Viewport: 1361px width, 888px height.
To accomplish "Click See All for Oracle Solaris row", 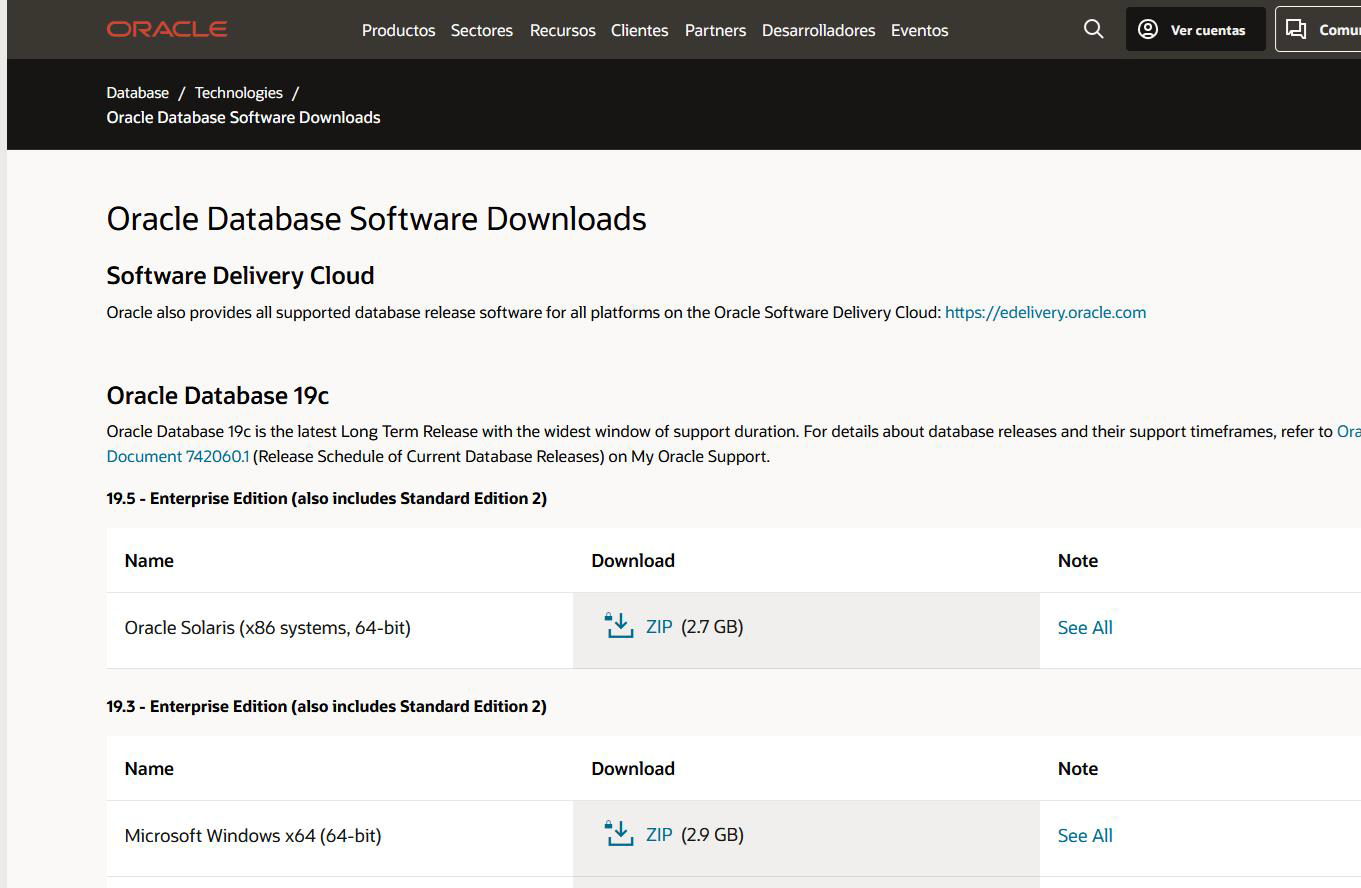I will tap(1085, 627).
